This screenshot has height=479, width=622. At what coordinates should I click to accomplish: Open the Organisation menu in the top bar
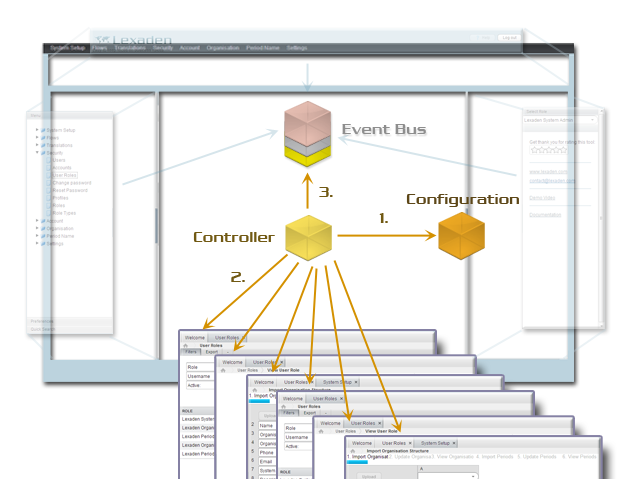pos(223,48)
